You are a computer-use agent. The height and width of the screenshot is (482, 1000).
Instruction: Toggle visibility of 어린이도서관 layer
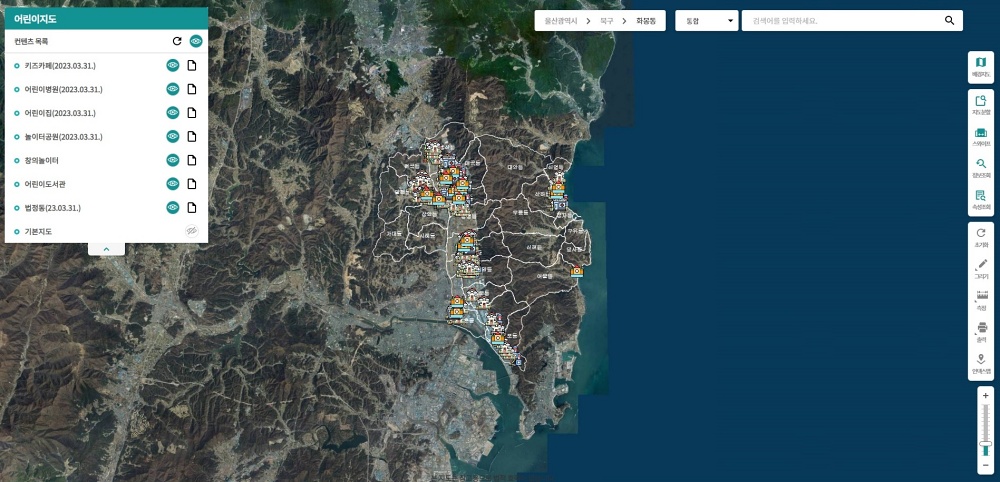pos(173,184)
